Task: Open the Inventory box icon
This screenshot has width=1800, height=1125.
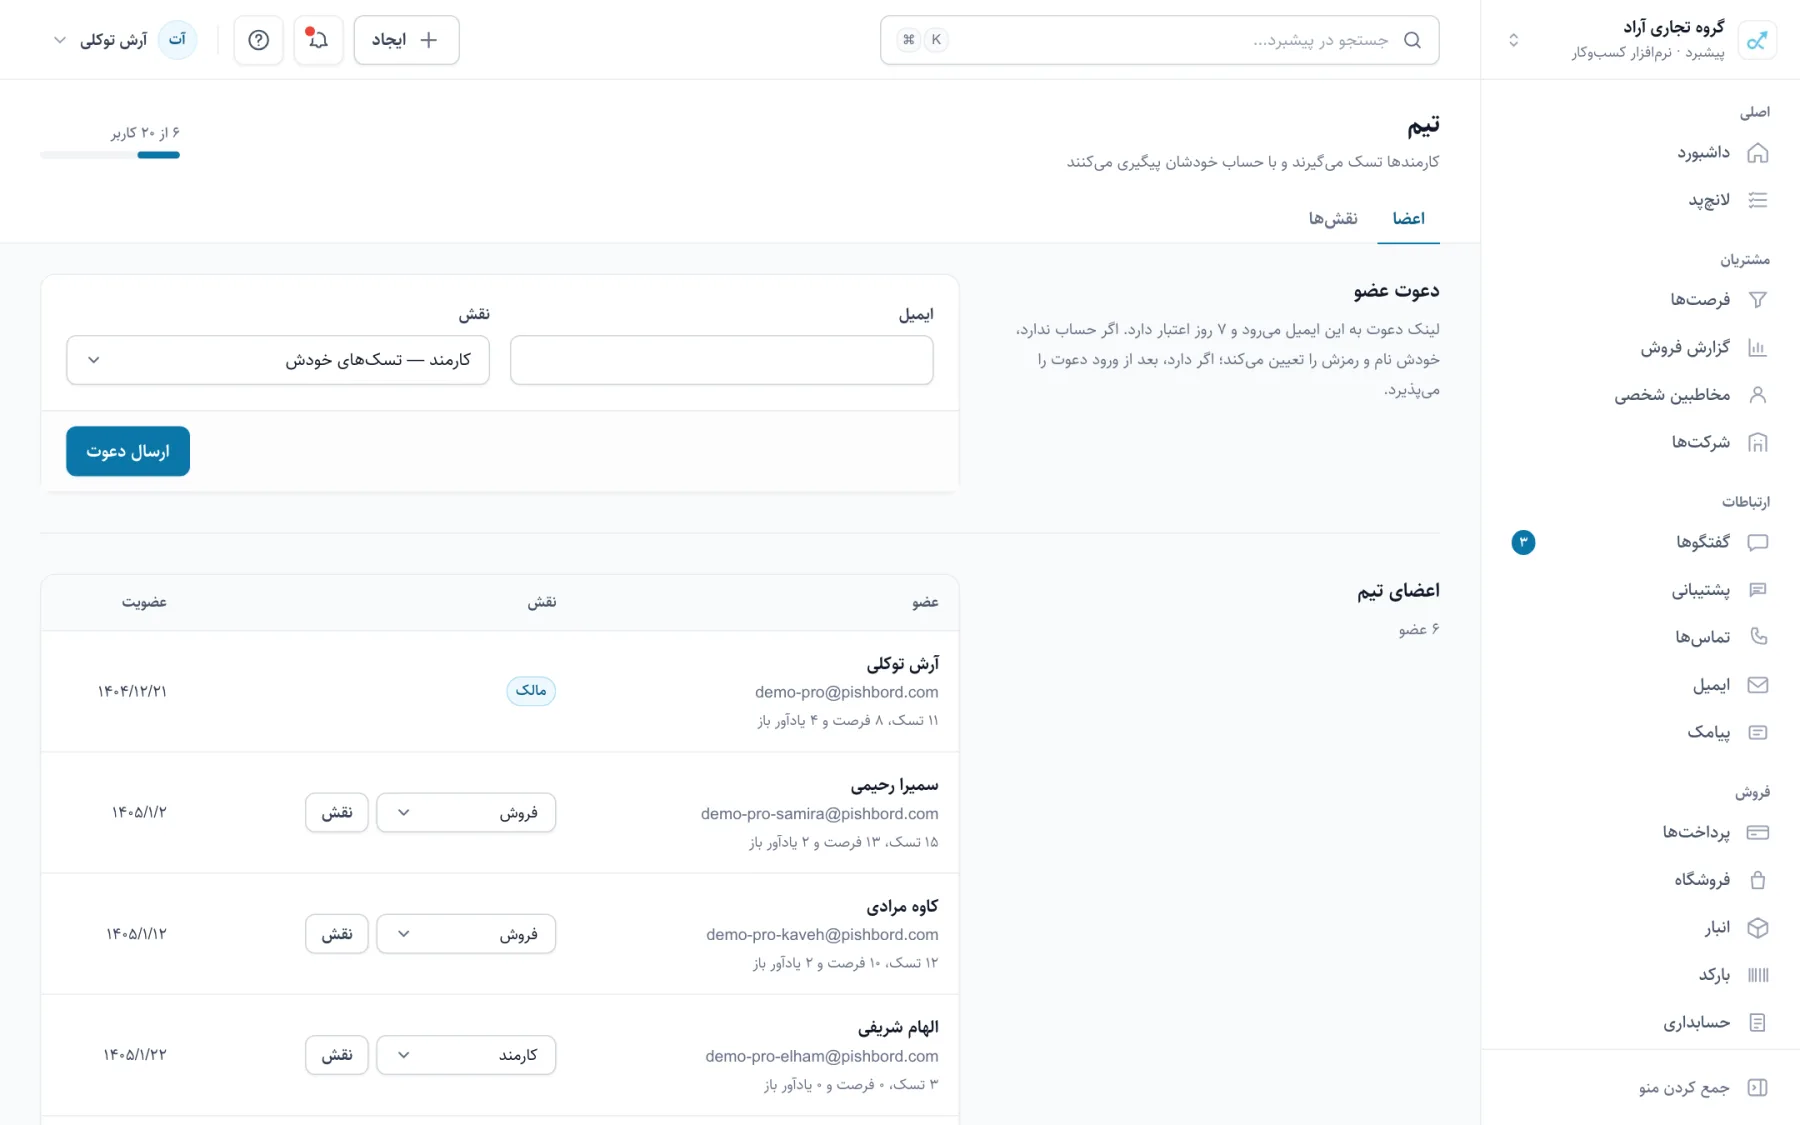Action: tap(1757, 927)
